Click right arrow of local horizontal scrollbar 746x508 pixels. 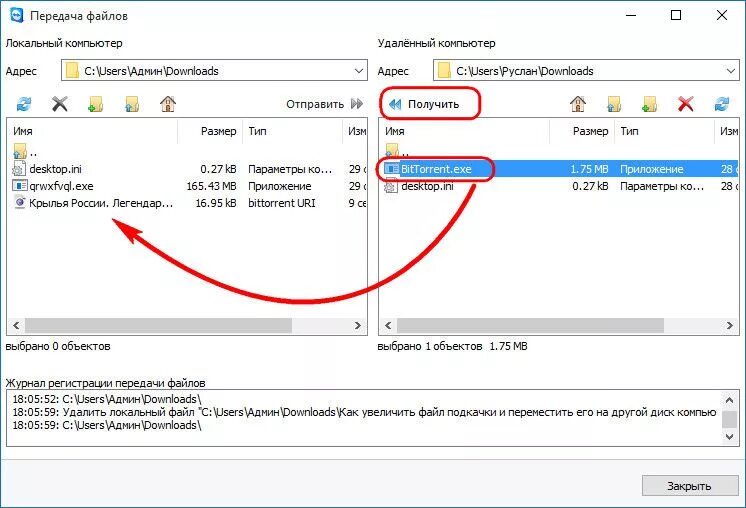(358, 326)
